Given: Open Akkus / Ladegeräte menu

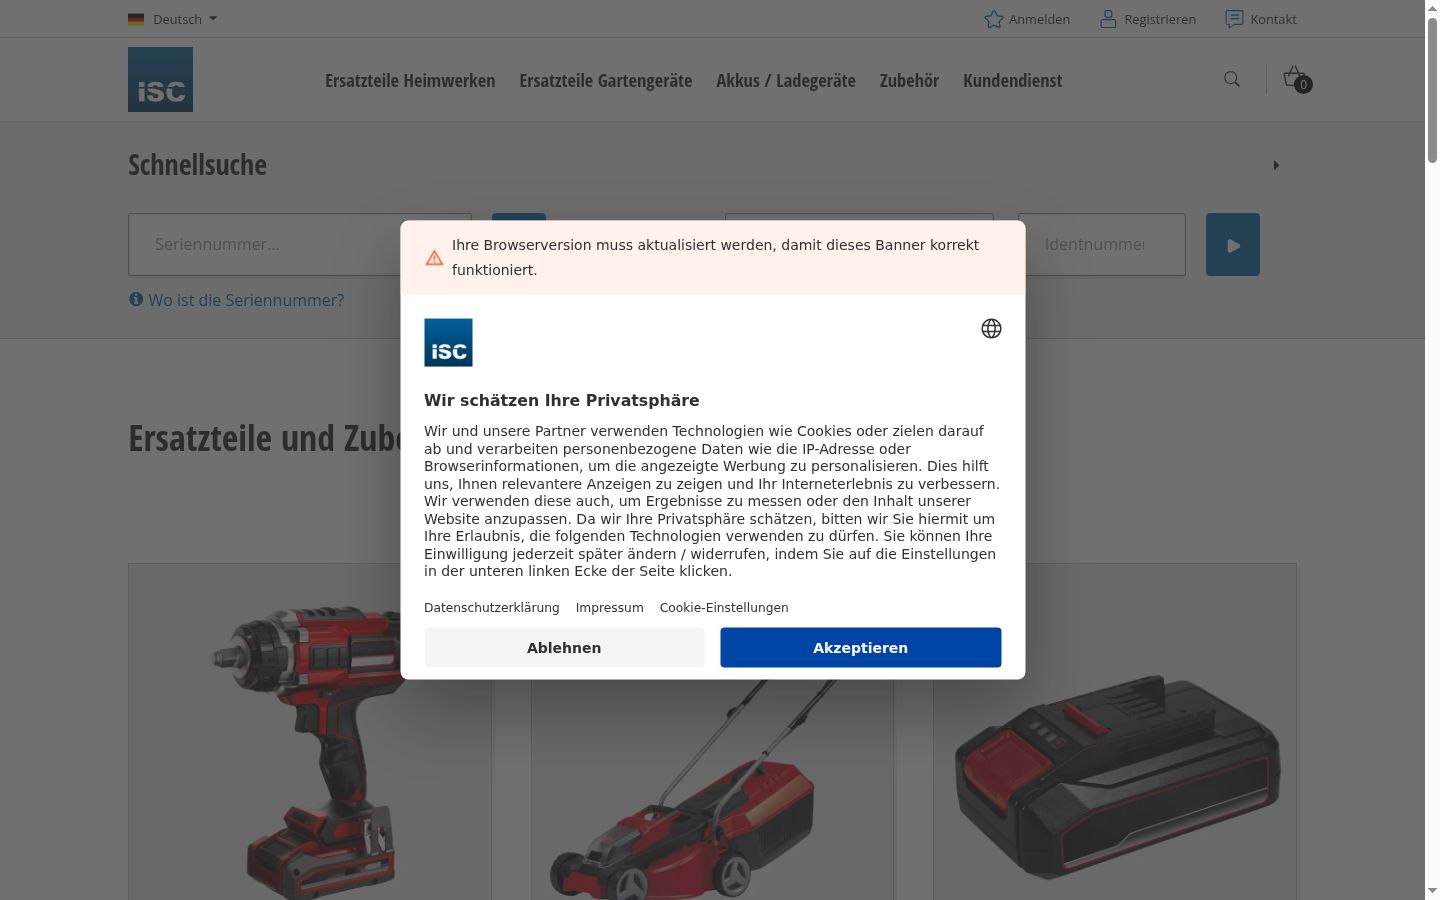Looking at the screenshot, I should pyautogui.click(x=786, y=80).
